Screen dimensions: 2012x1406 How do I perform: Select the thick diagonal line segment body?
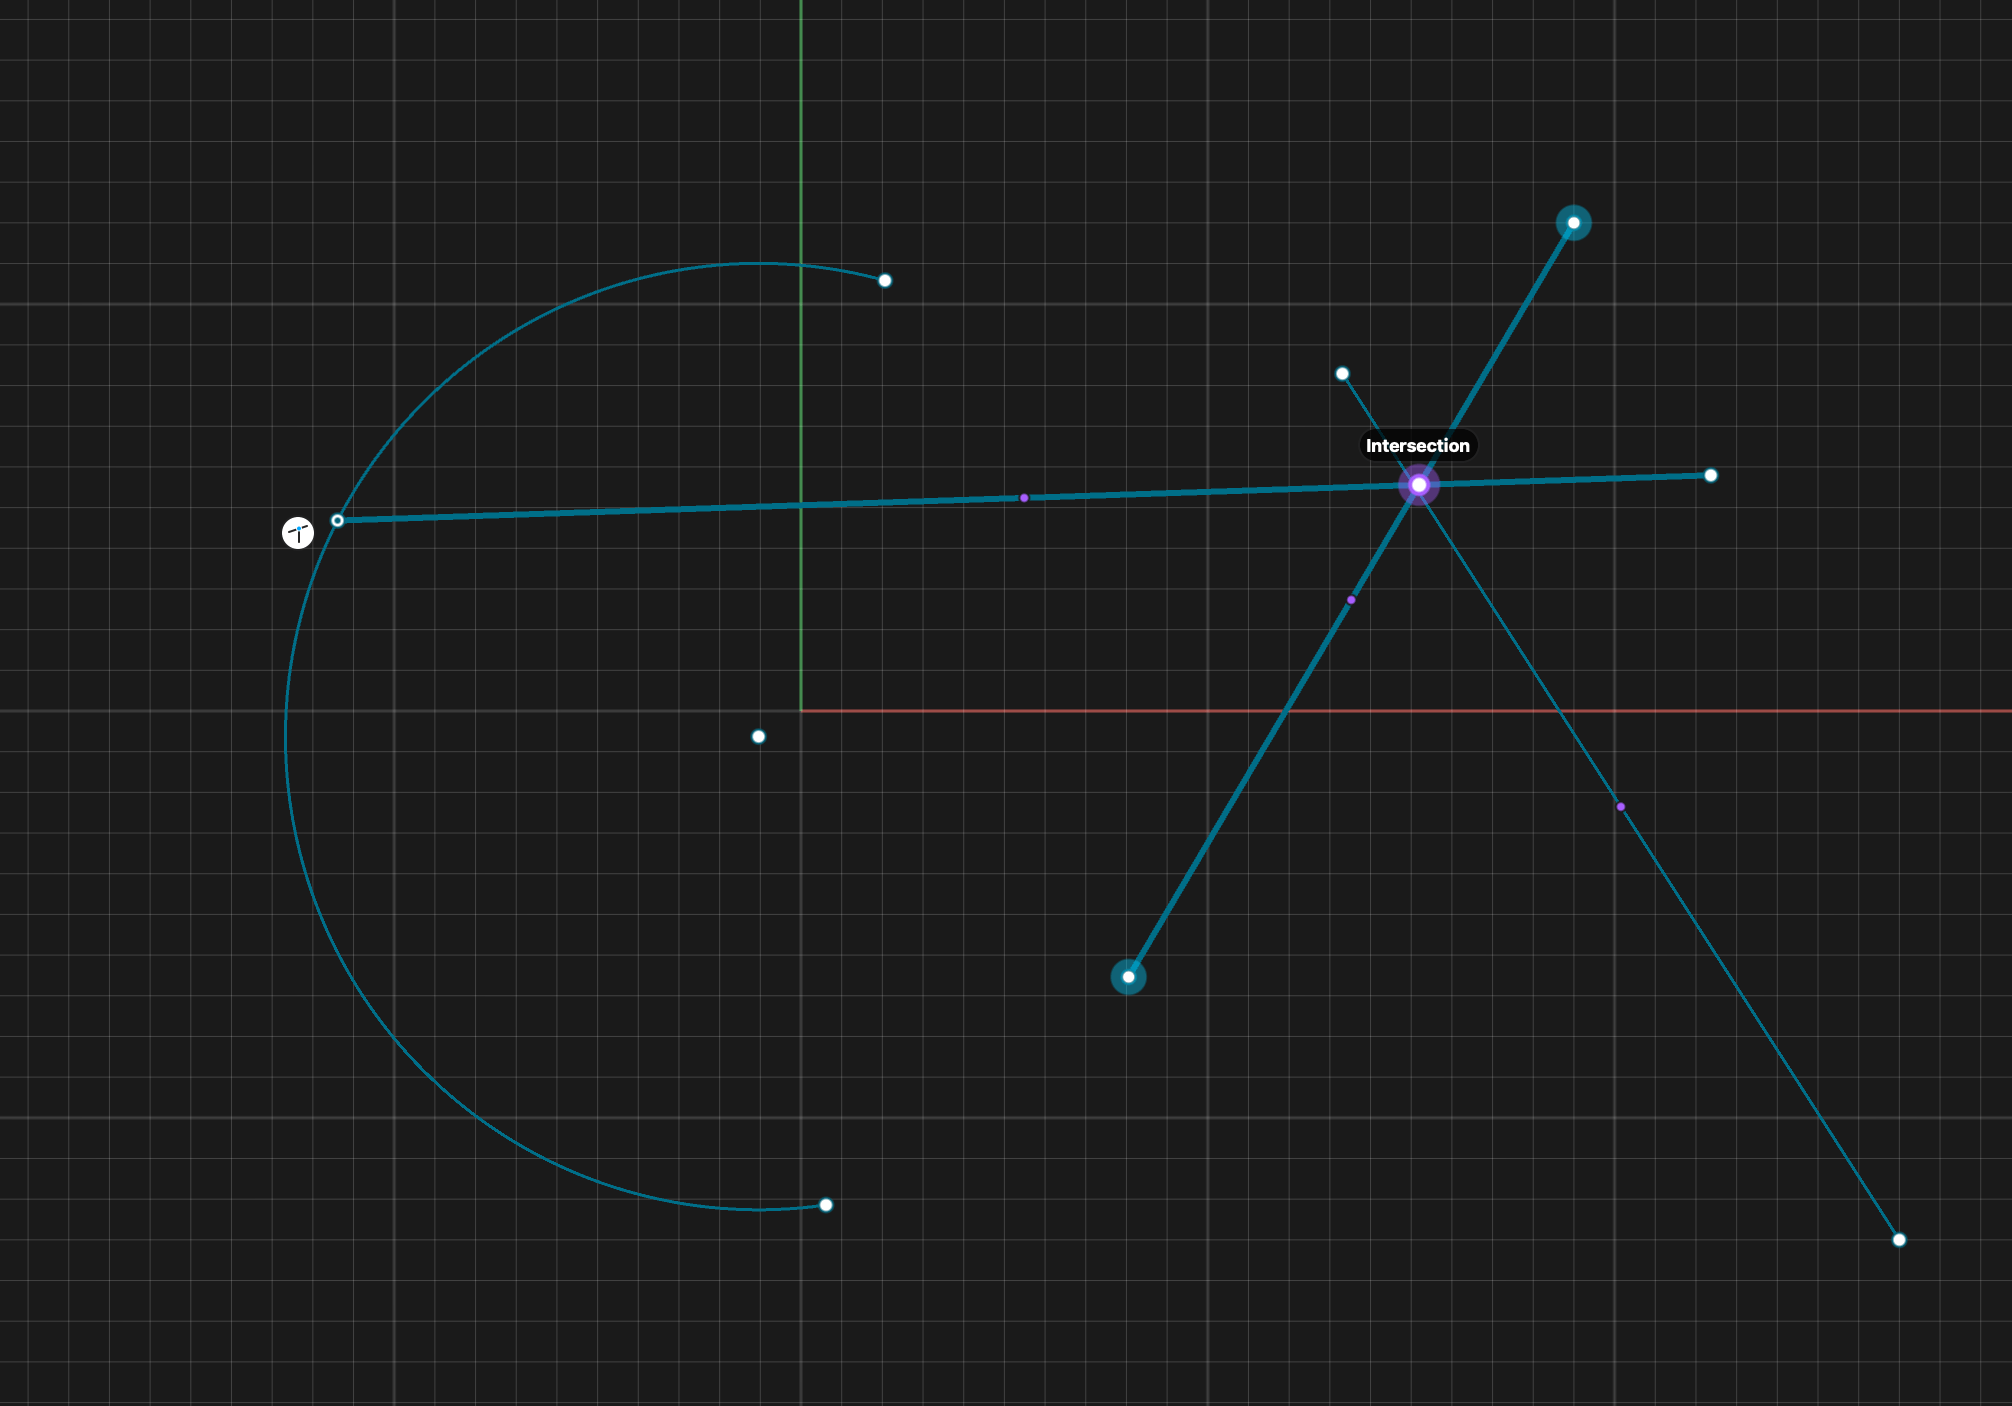point(1240,788)
